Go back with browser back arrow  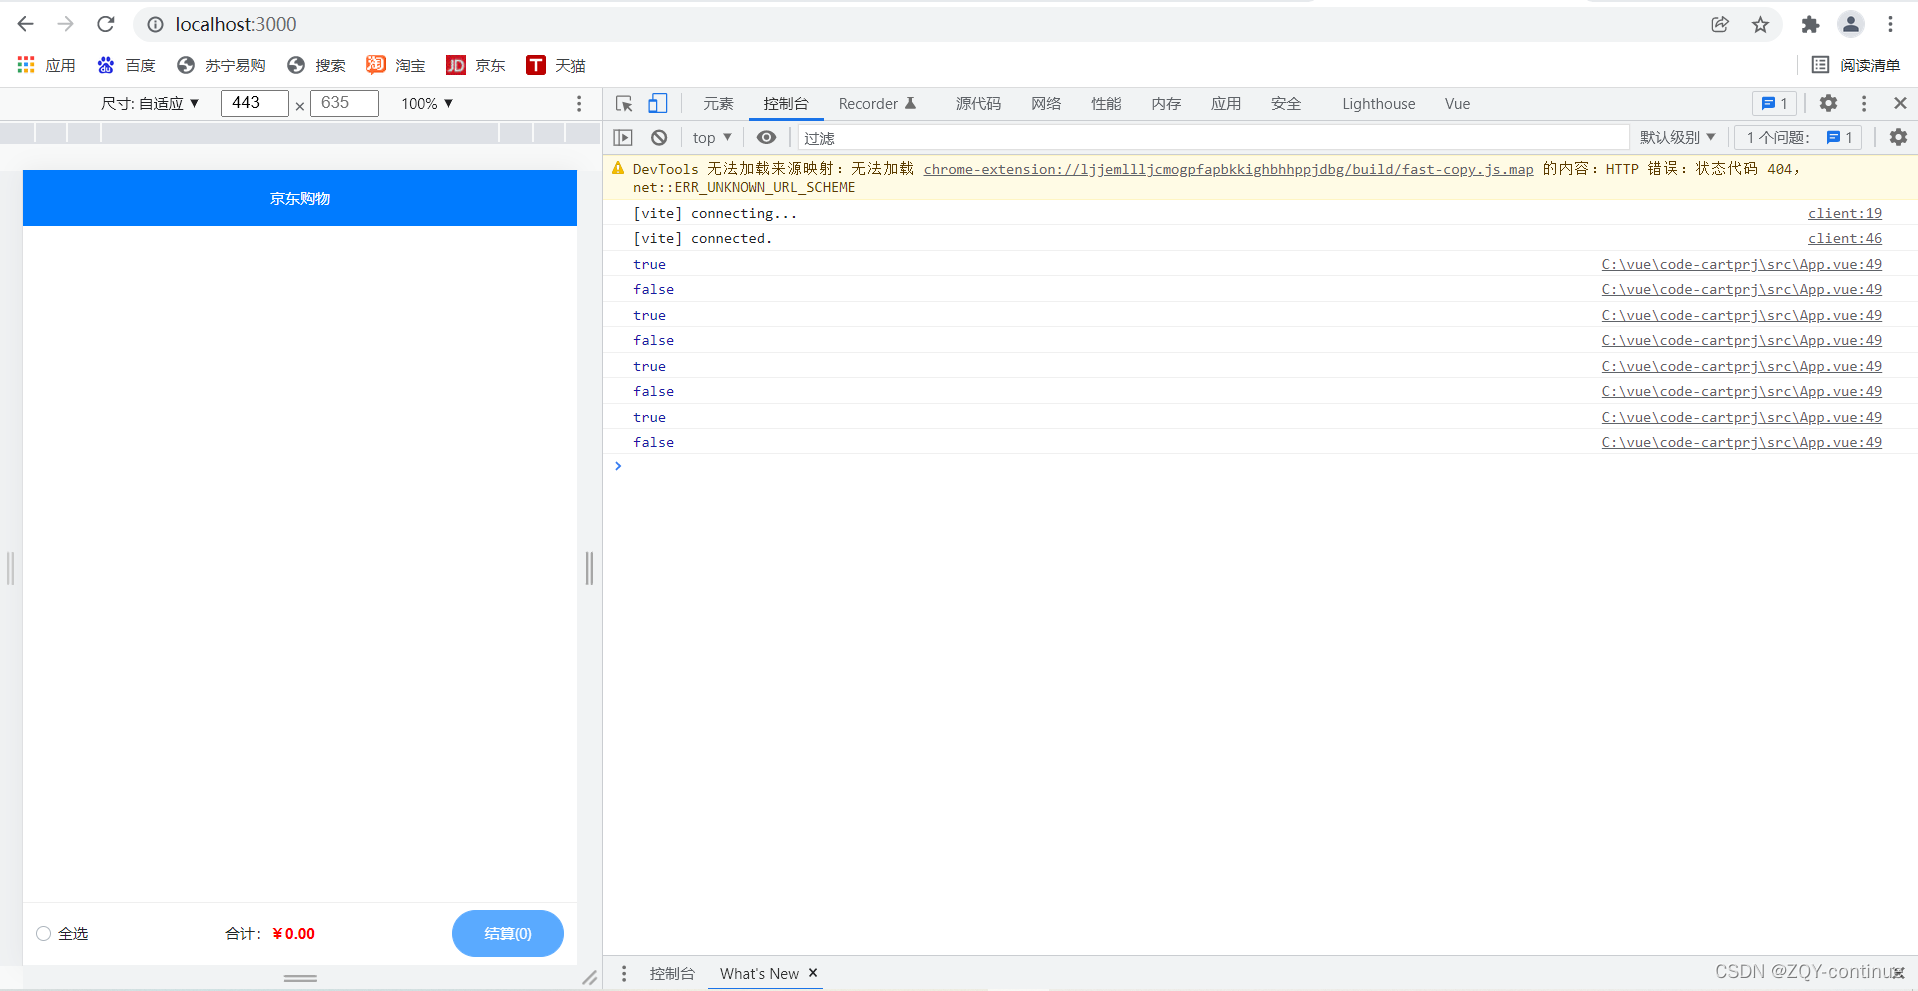[x=26, y=24]
